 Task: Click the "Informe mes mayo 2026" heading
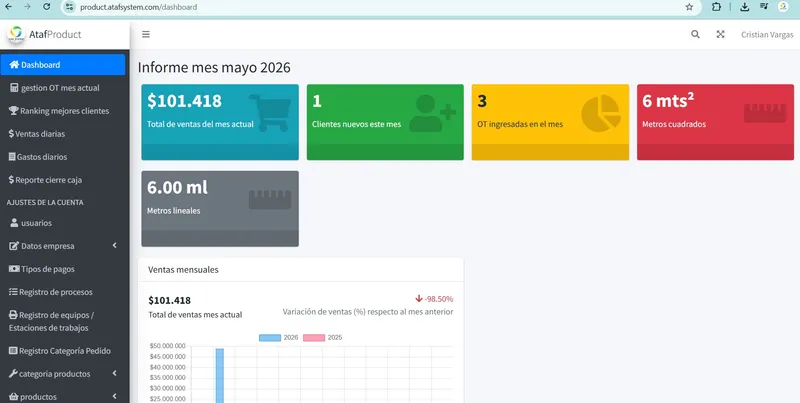coord(214,67)
